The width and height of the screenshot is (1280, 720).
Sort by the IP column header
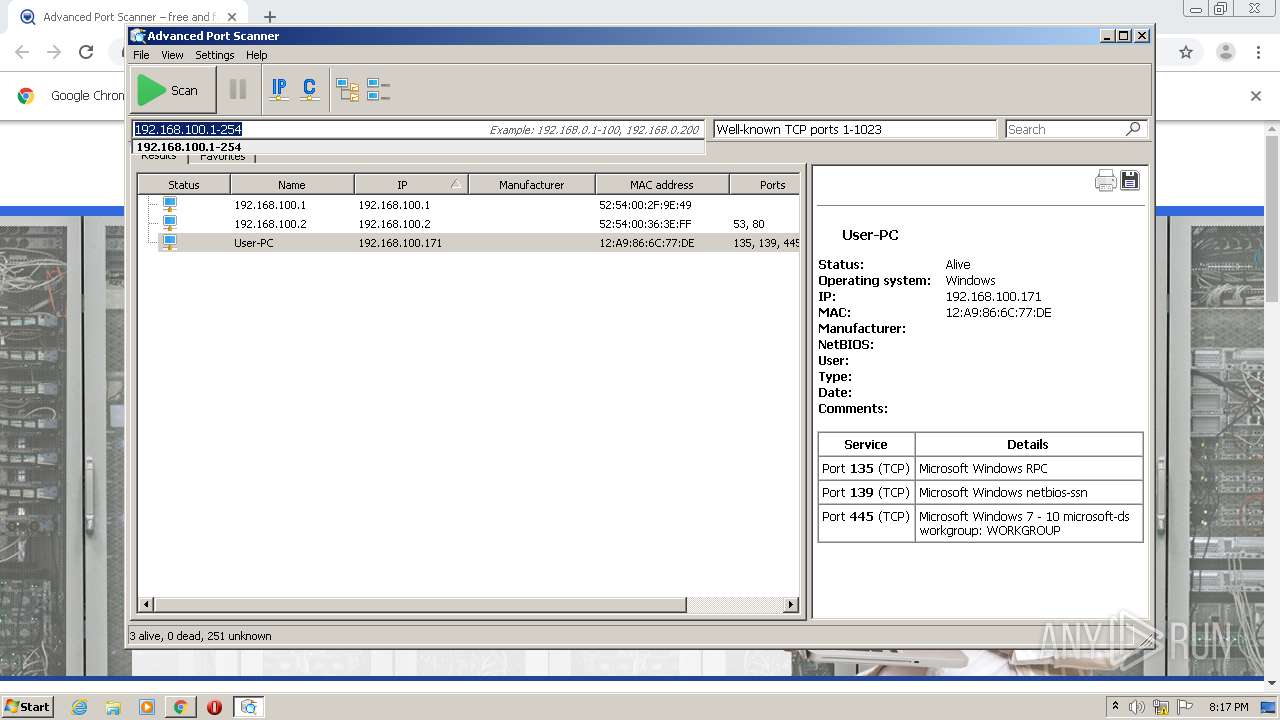[411, 184]
